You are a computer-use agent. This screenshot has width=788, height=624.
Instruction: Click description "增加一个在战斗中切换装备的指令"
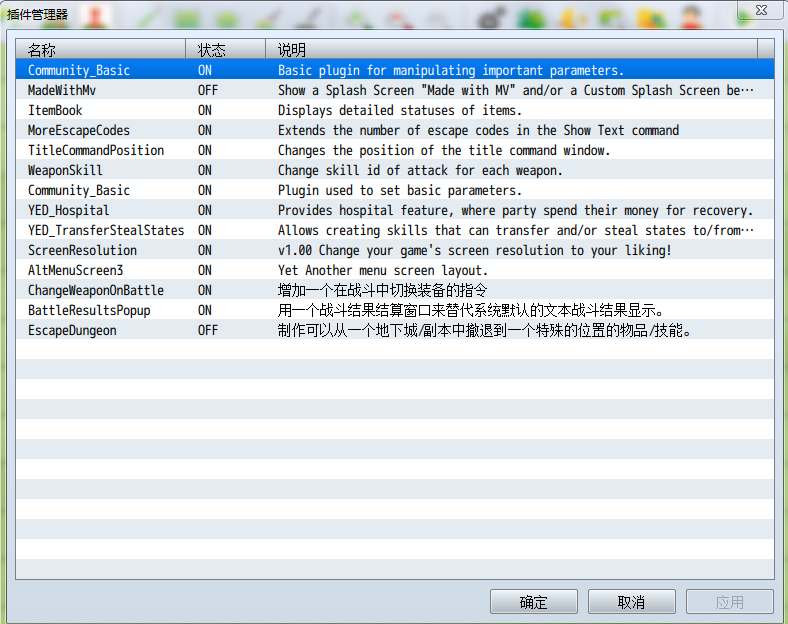tap(382, 290)
